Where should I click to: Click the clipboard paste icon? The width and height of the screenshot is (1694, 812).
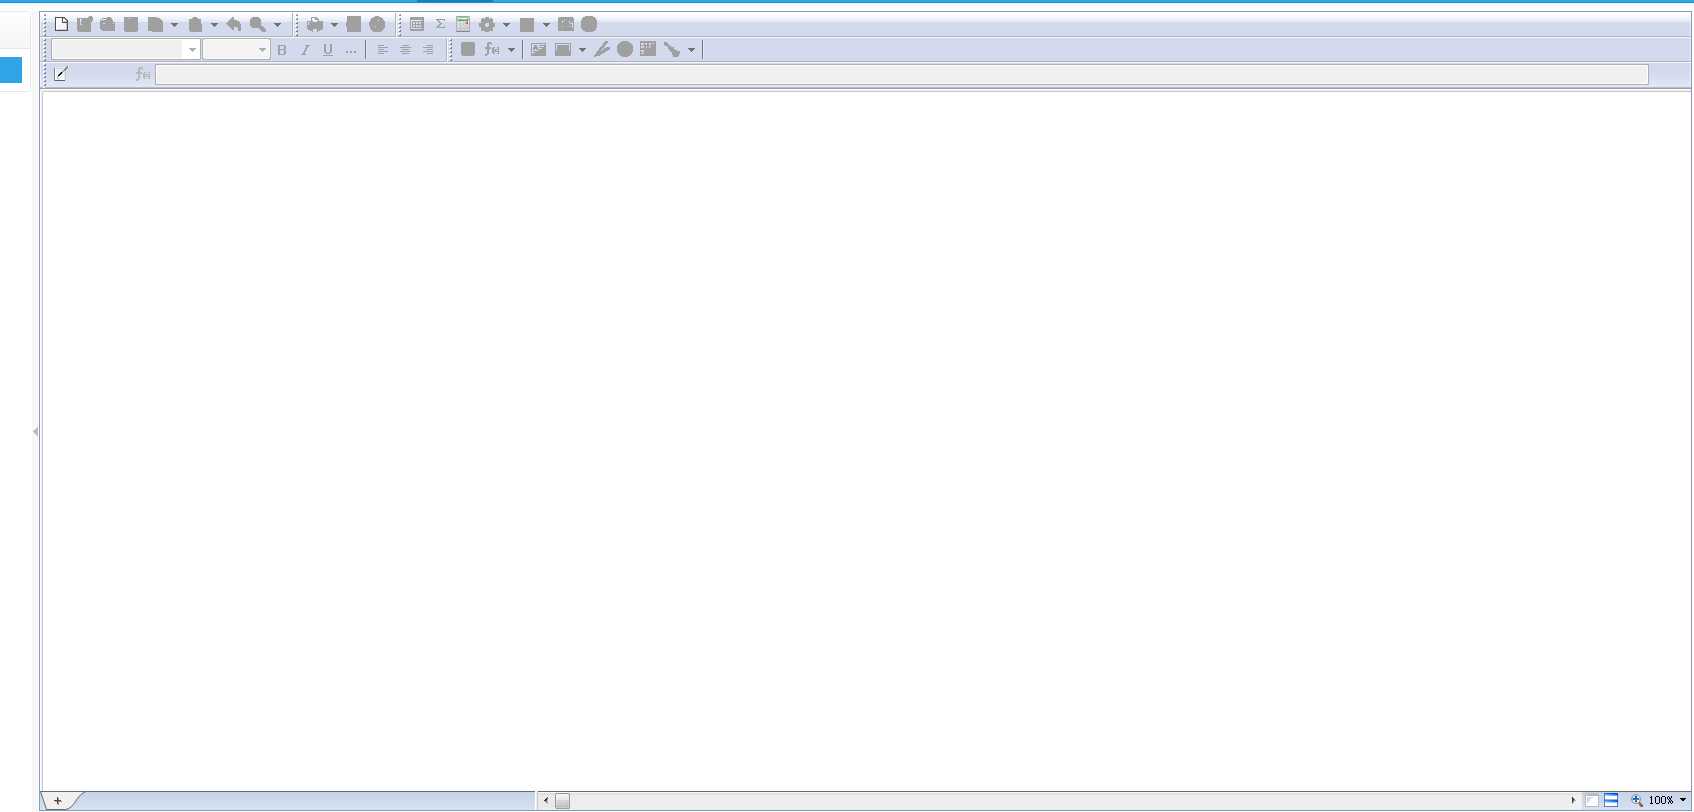[x=196, y=24]
